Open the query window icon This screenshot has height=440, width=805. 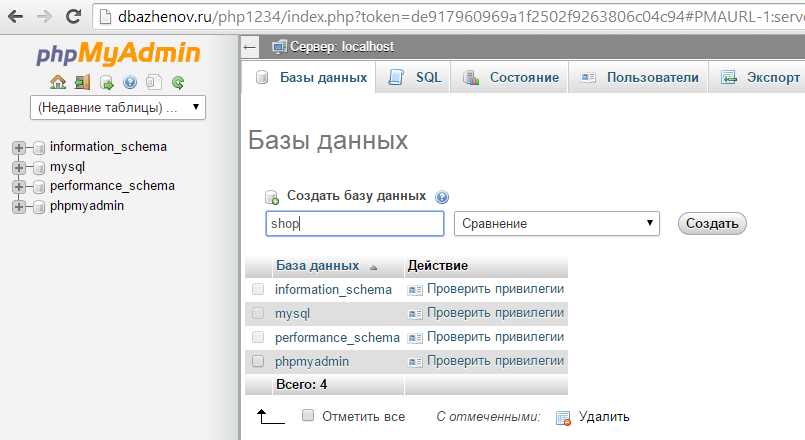pyautogui.click(x=106, y=83)
